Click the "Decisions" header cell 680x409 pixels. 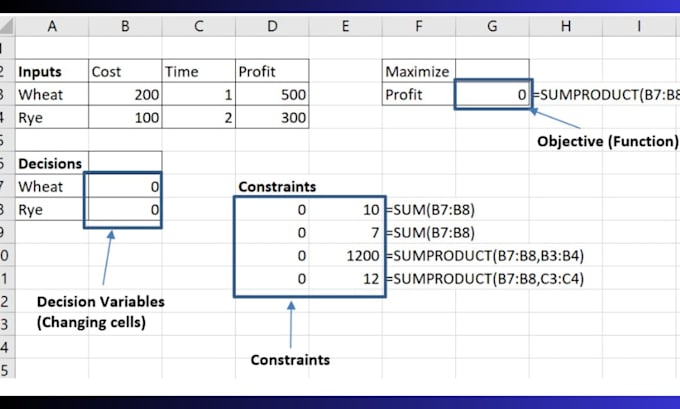(52, 163)
